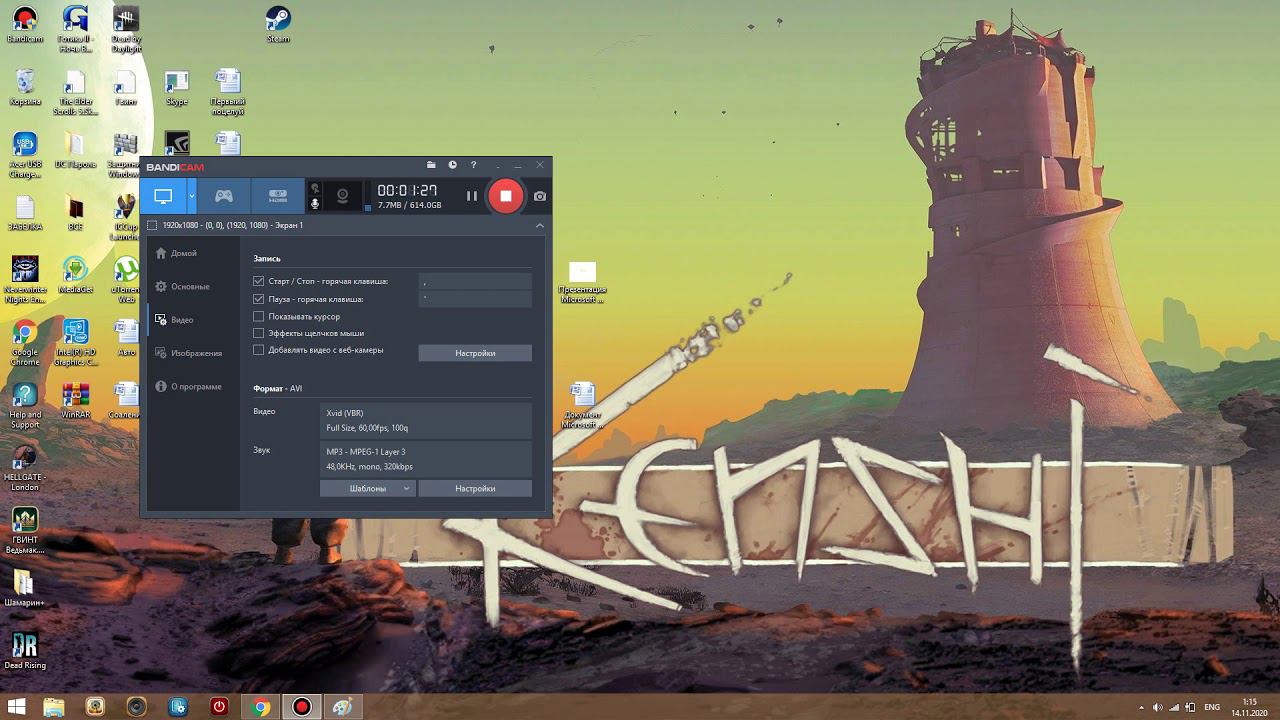Select Bandicam screen recording mode

(x=163, y=196)
